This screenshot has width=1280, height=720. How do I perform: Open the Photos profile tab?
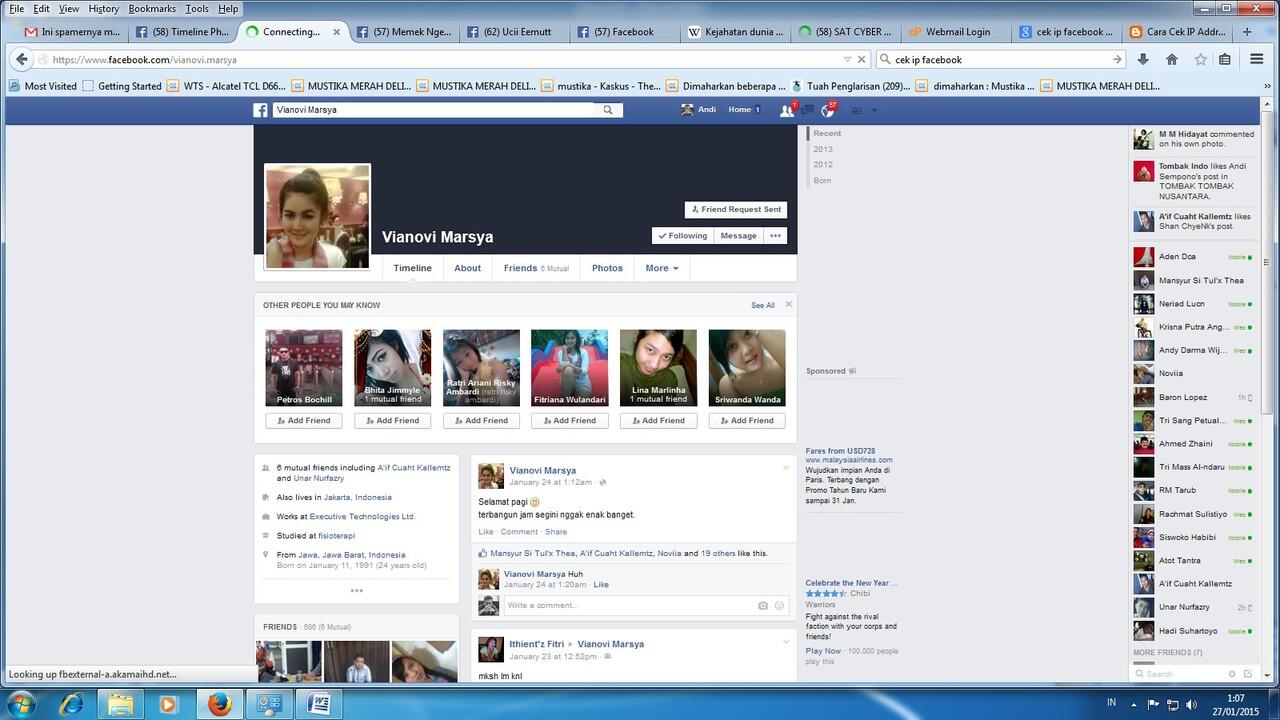pyautogui.click(x=607, y=268)
